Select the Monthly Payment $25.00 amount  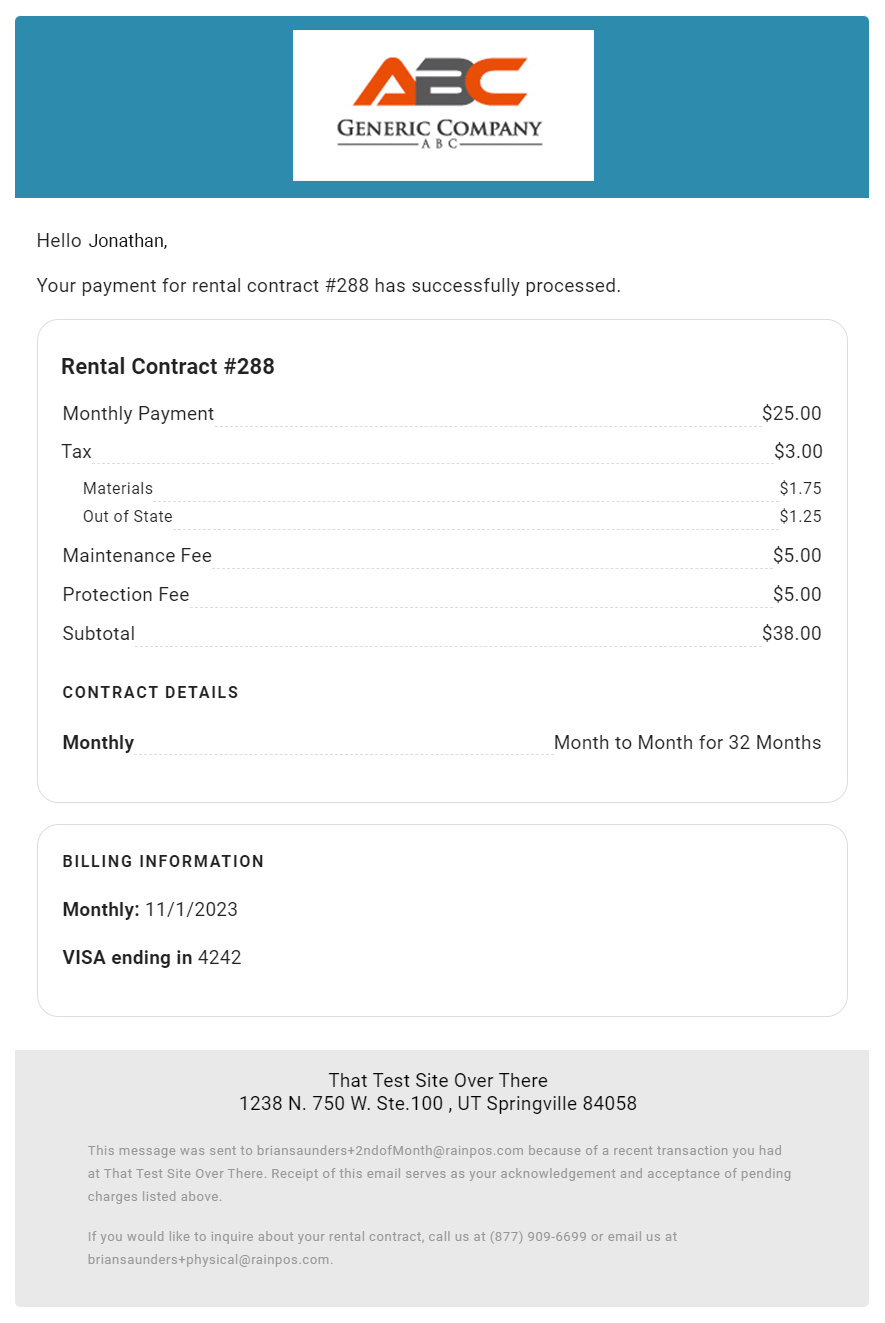[791, 413]
